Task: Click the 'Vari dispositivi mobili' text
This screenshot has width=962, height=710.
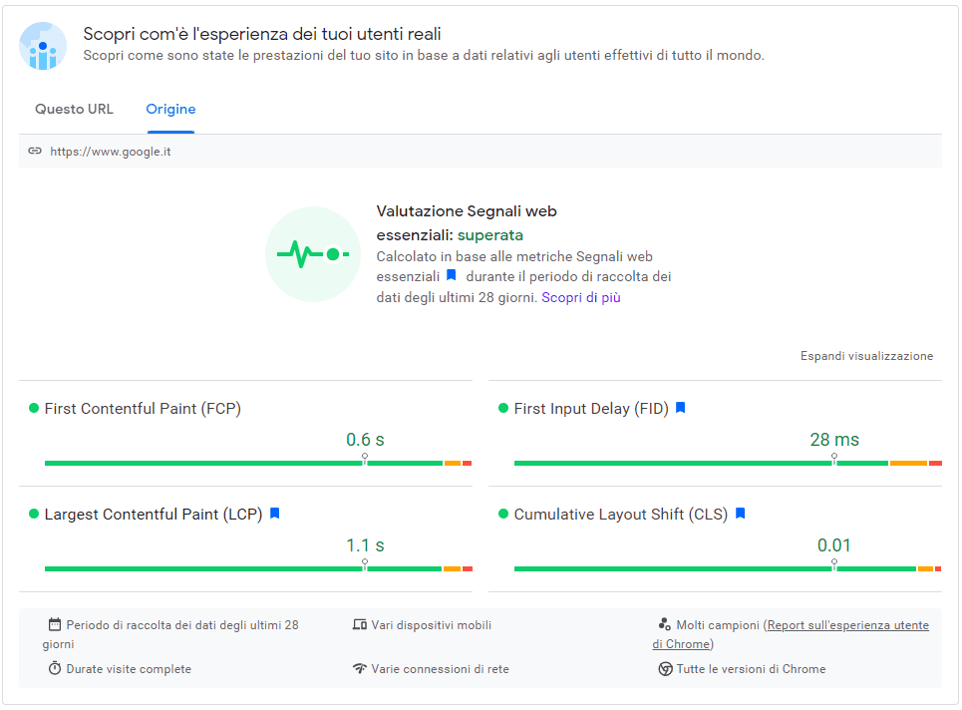Action: pos(431,625)
